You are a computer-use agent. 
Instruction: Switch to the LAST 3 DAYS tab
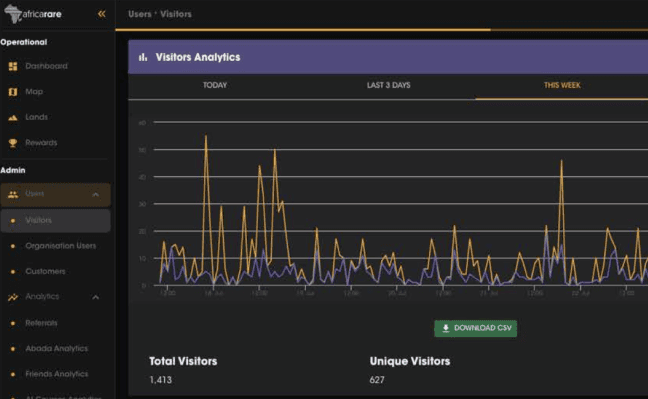[x=388, y=86]
